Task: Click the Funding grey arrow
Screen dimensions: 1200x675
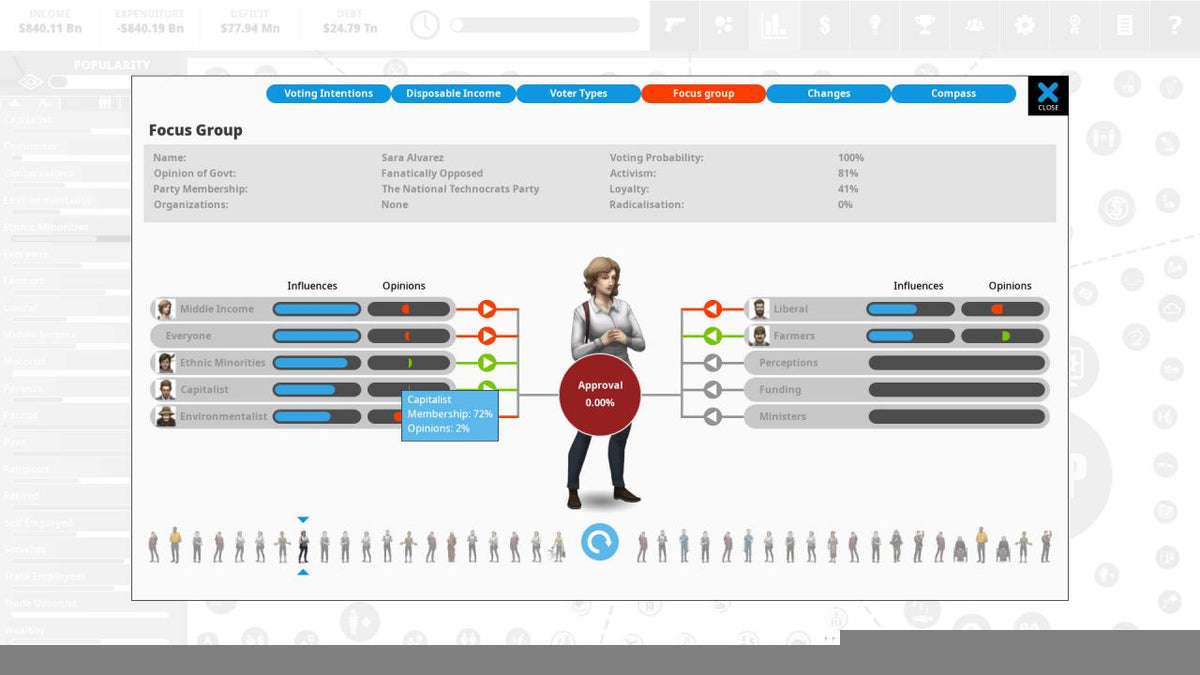Action: click(712, 390)
